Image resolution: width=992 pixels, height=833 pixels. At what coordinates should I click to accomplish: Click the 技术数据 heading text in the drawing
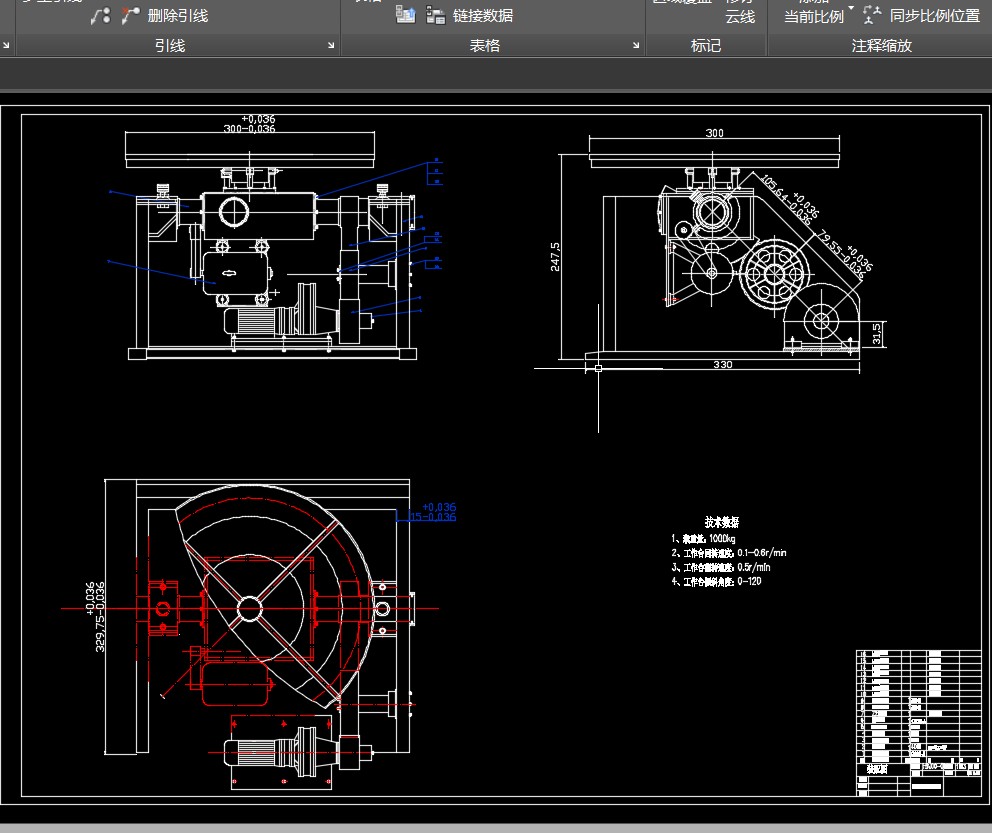click(x=722, y=522)
